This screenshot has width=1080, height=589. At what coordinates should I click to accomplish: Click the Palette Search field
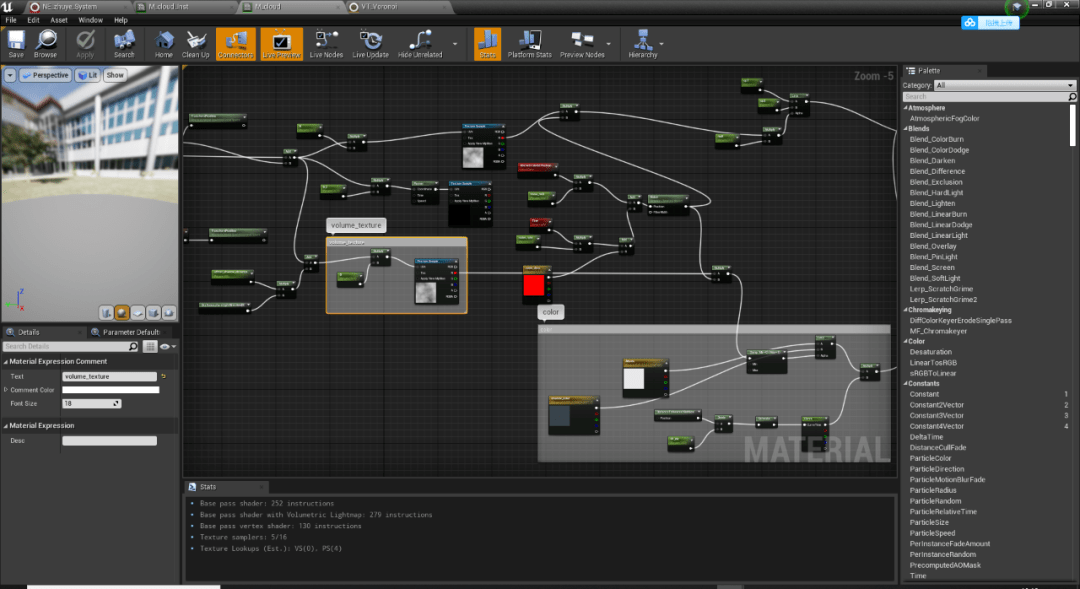pos(989,97)
